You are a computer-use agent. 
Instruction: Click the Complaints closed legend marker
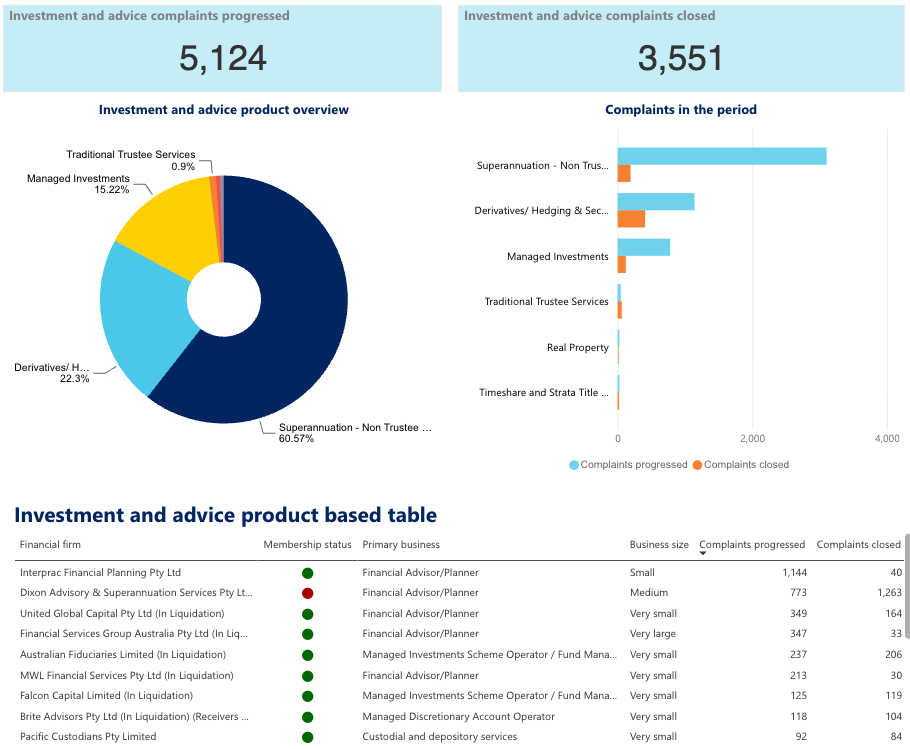tap(698, 465)
